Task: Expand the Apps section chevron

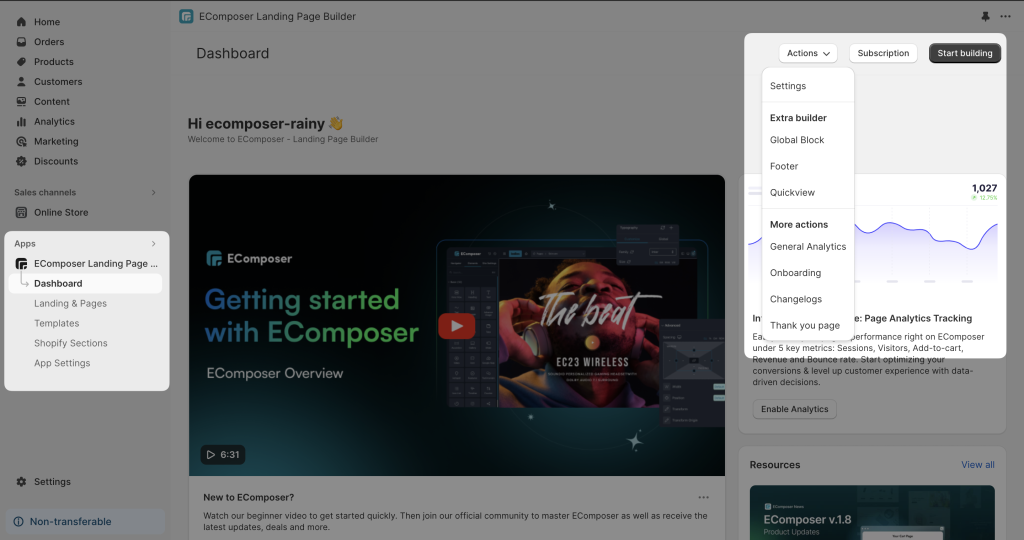Action: tap(153, 244)
